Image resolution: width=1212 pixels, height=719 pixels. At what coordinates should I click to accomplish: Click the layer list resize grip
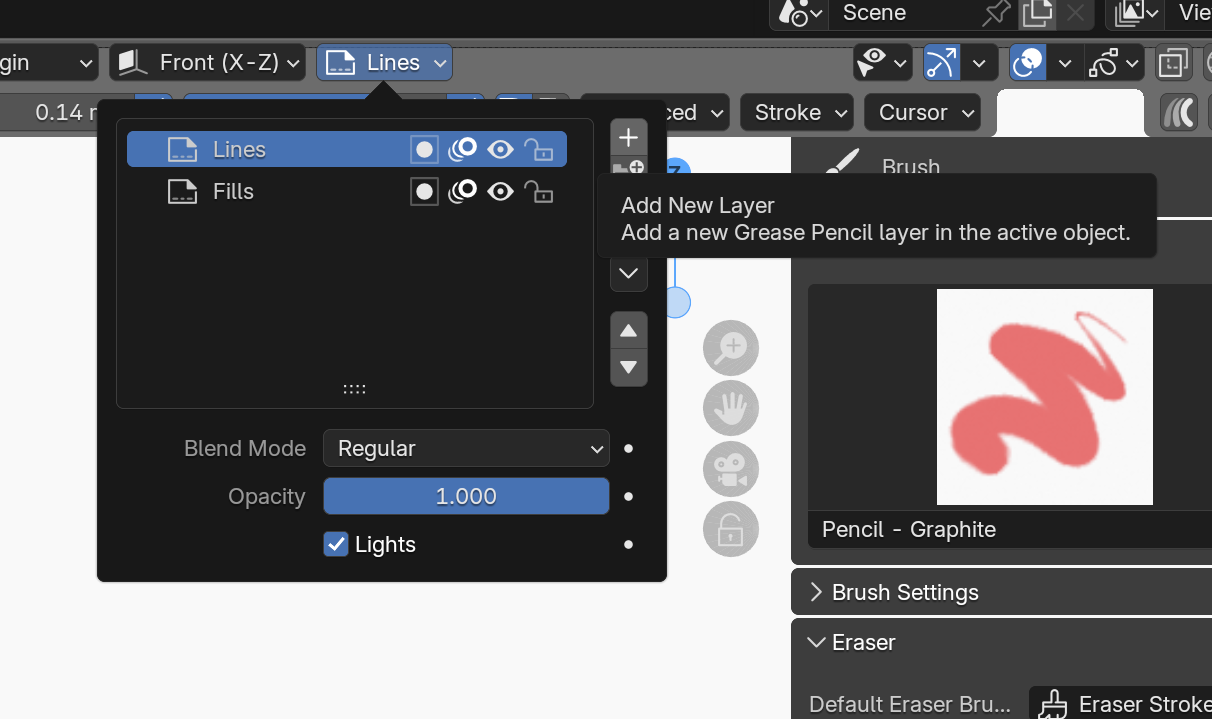355,389
